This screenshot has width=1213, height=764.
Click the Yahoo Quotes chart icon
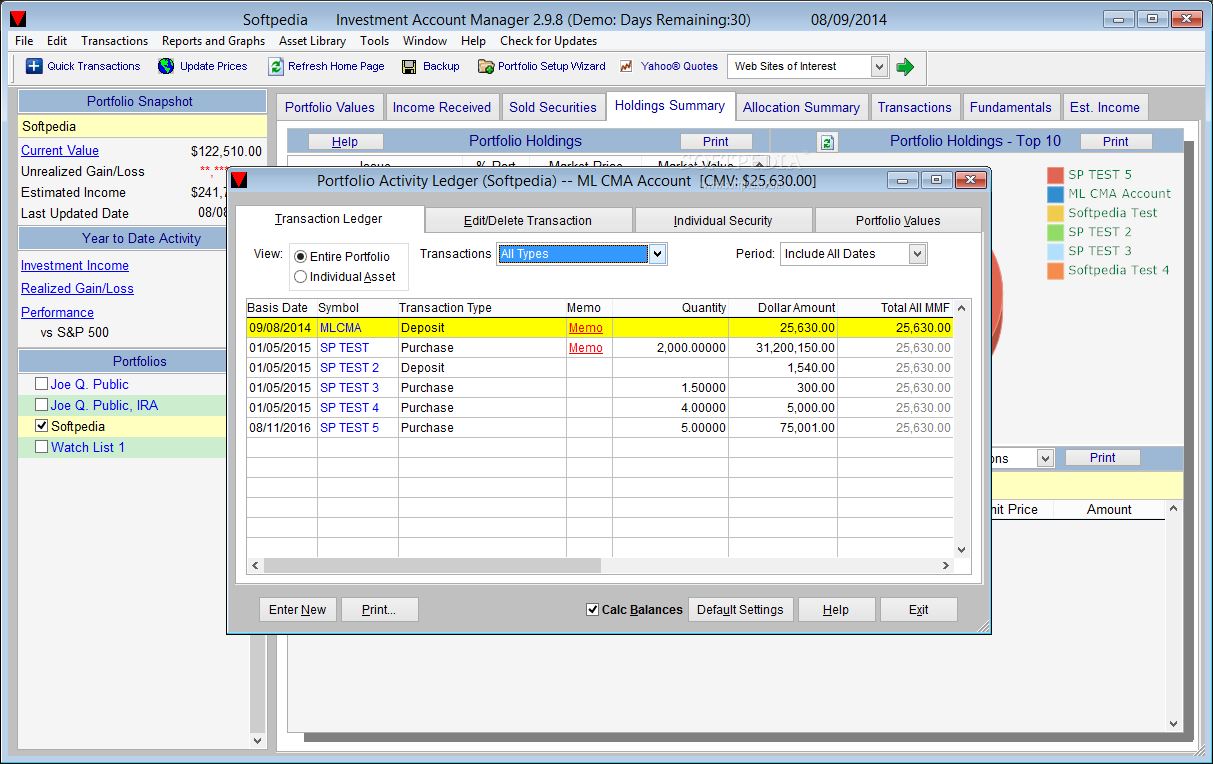[x=627, y=66]
